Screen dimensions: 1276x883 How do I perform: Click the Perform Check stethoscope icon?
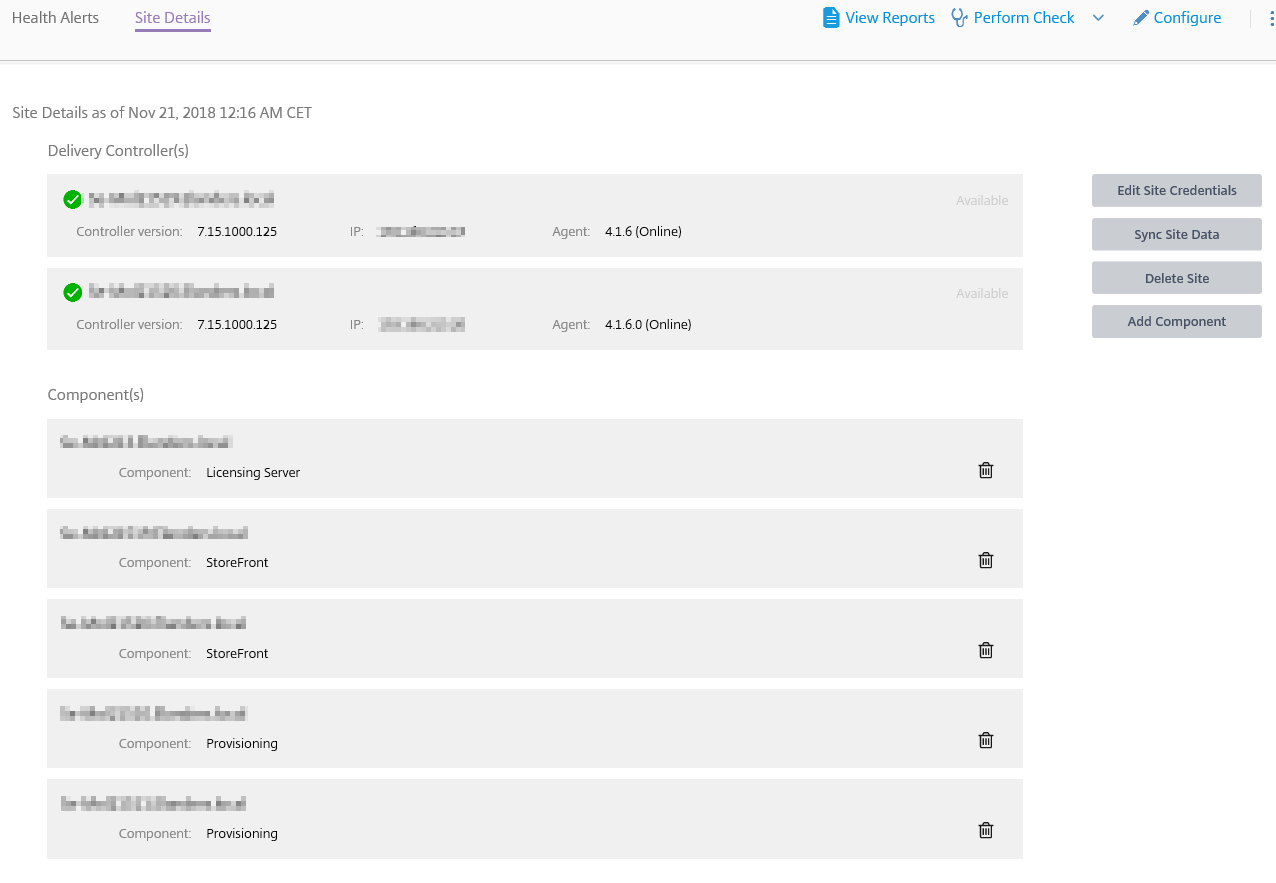pos(959,18)
